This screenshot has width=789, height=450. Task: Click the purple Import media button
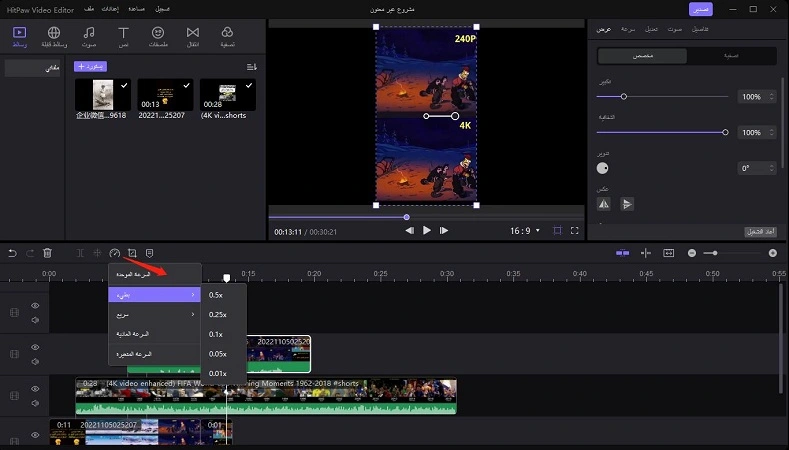click(x=91, y=66)
